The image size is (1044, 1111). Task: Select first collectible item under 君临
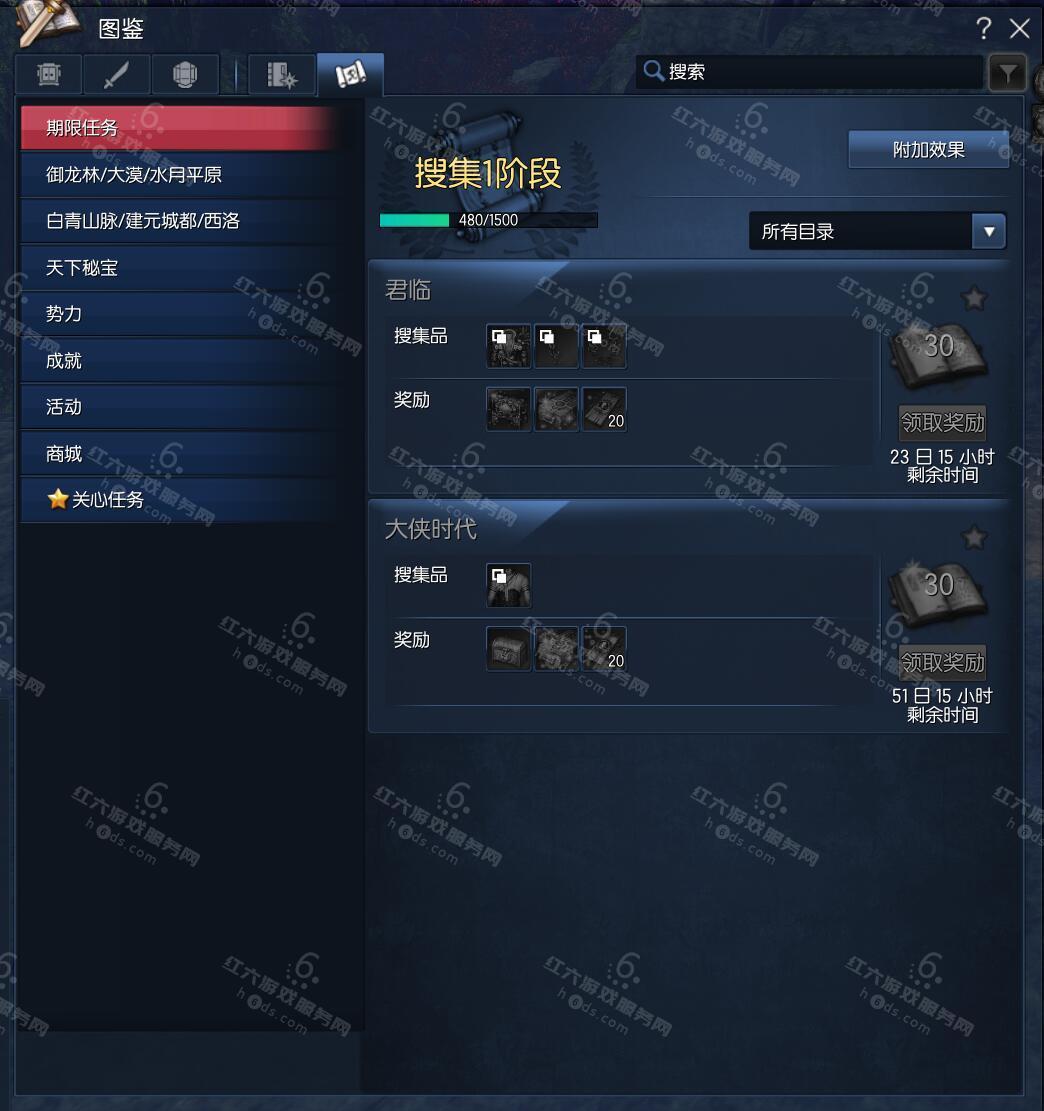(x=508, y=346)
